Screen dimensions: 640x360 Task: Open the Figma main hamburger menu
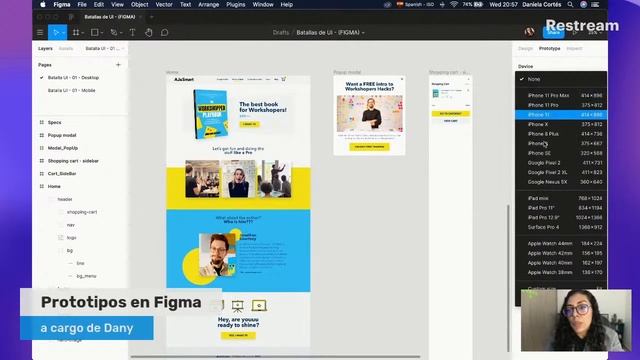point(40,33)
